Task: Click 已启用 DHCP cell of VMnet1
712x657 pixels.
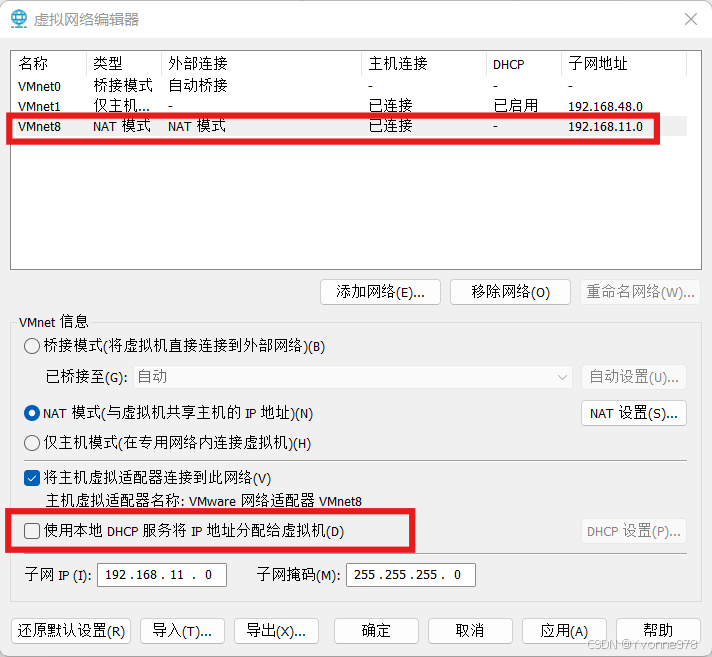Action: [x=515, y=106]
